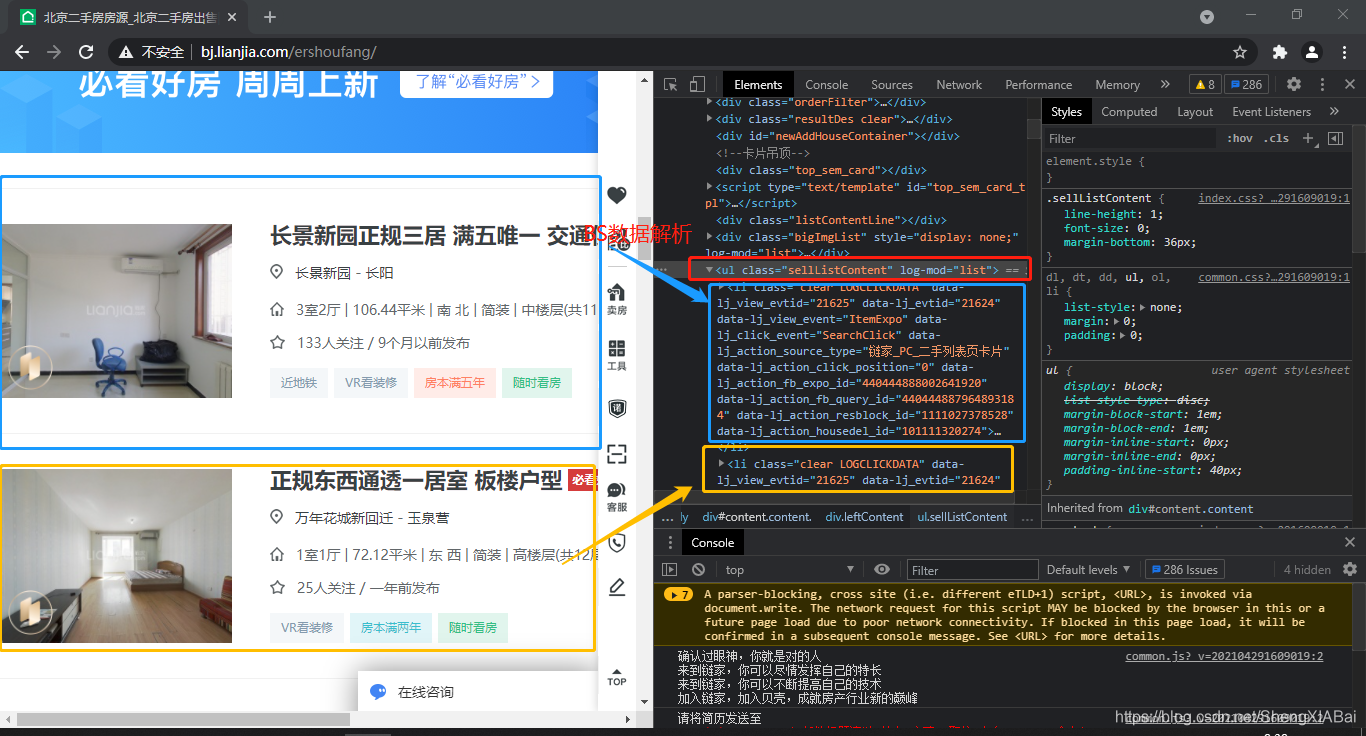Toggle the DevTools device toolbar icon
Image resolution: width=1366 pixels, height=736 pixels.
coord(697,85)
